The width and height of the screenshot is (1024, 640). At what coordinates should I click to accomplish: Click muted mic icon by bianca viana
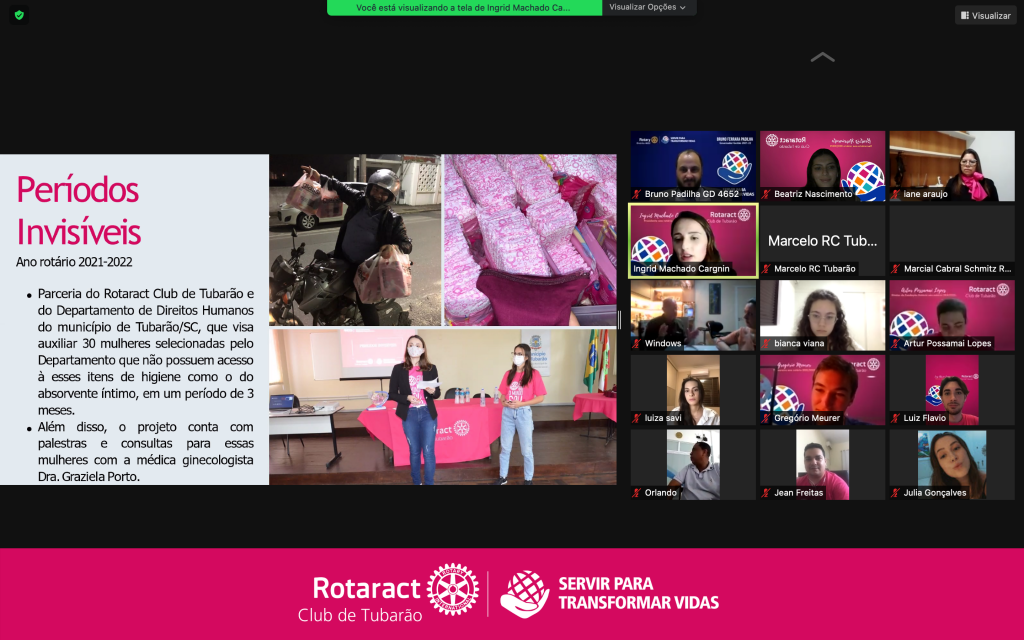766,343
